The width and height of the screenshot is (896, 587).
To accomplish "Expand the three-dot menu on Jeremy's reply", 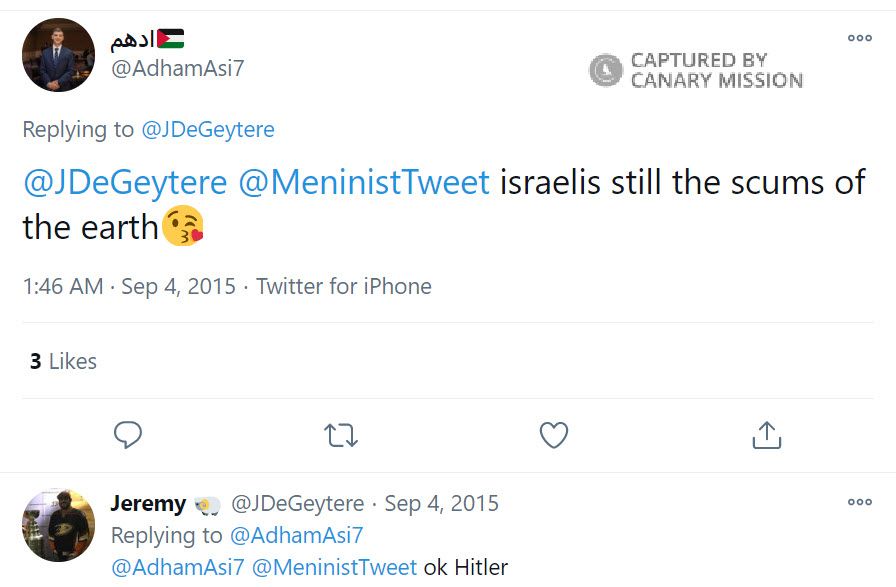I will point(859,502).
